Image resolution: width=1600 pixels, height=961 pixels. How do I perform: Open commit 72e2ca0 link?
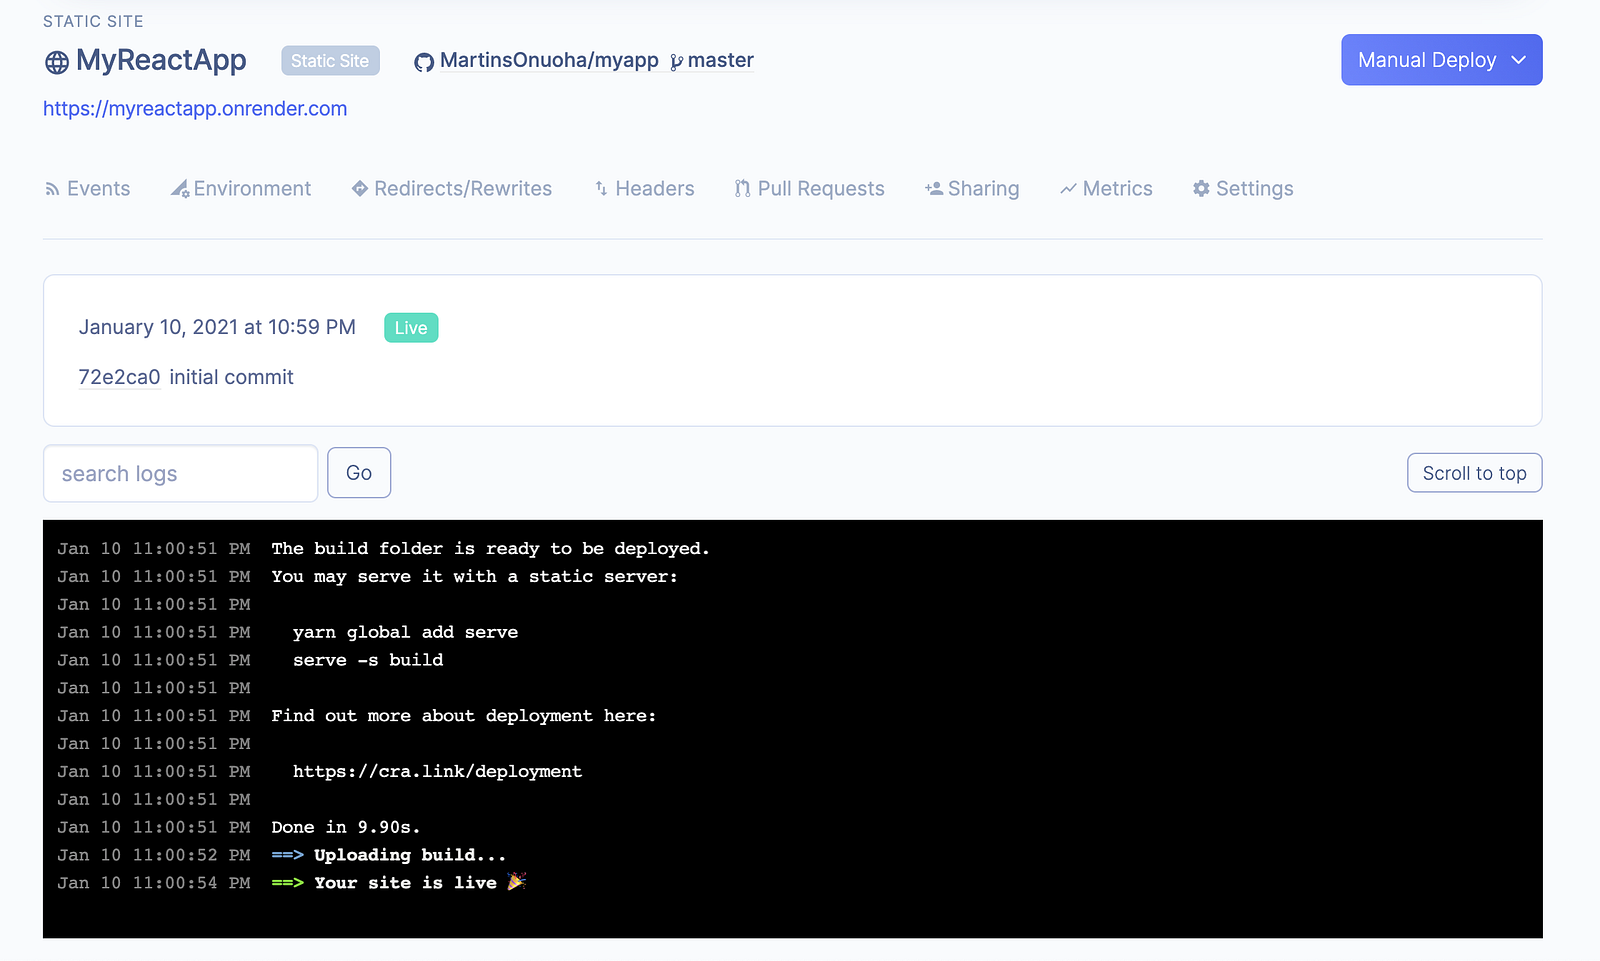pyautogui.click(x=119, y=377)
